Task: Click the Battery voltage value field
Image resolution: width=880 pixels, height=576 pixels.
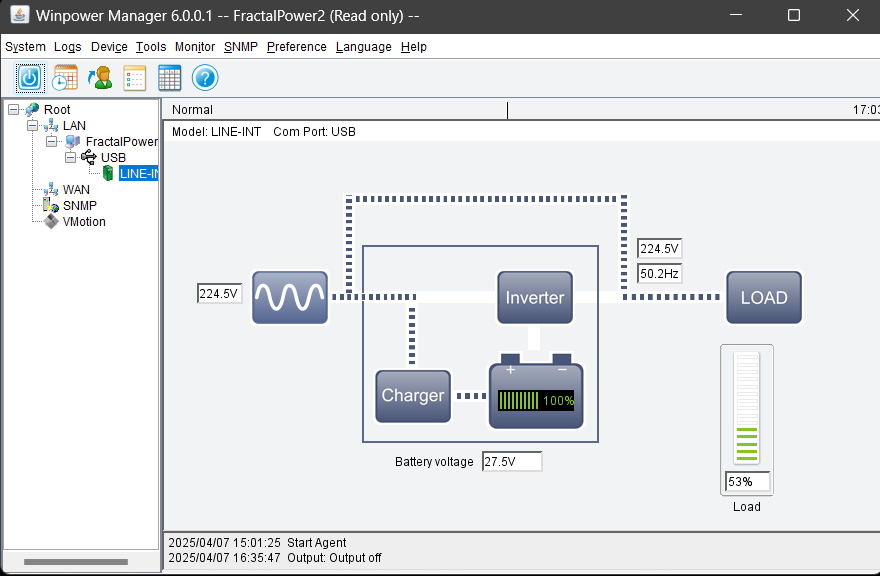Action: click(x=511, y=462)
